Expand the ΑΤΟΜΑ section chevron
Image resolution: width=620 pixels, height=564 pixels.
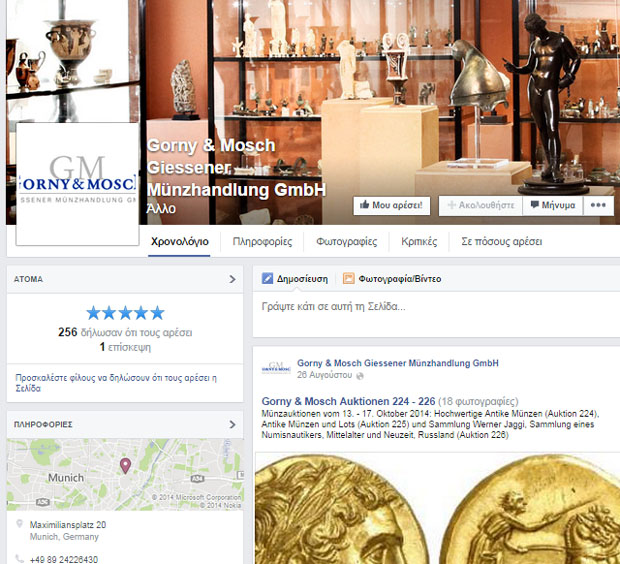[x=232, y=279]
